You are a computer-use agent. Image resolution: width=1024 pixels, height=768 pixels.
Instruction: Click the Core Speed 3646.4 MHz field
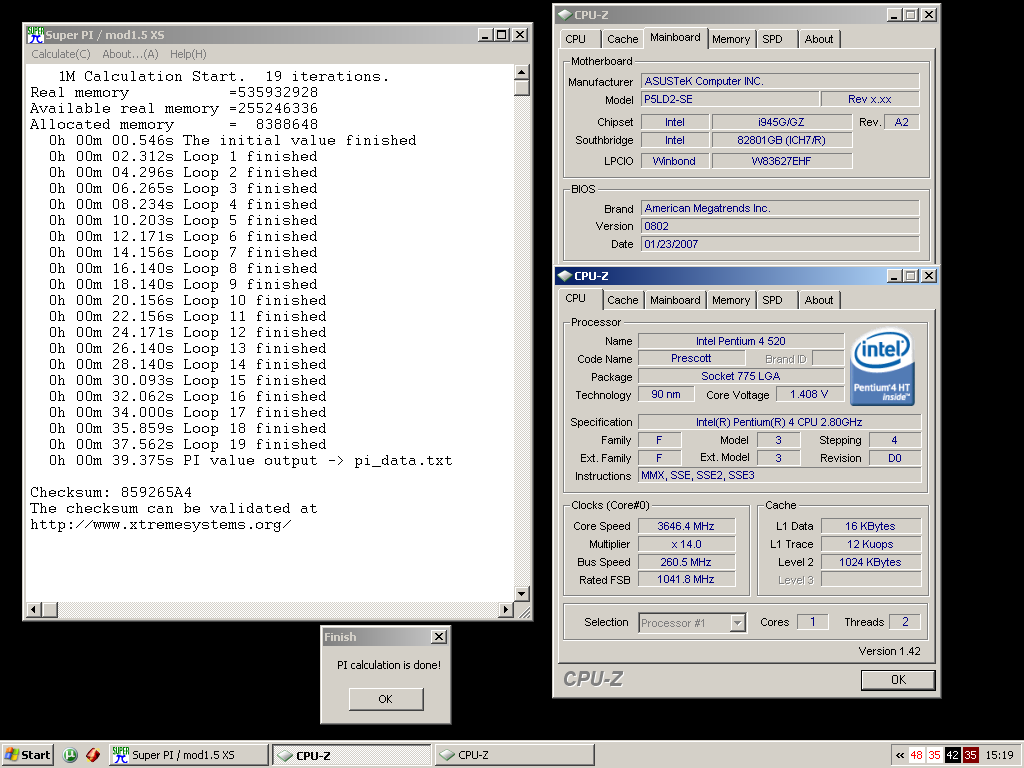click(x=686, y=526)
